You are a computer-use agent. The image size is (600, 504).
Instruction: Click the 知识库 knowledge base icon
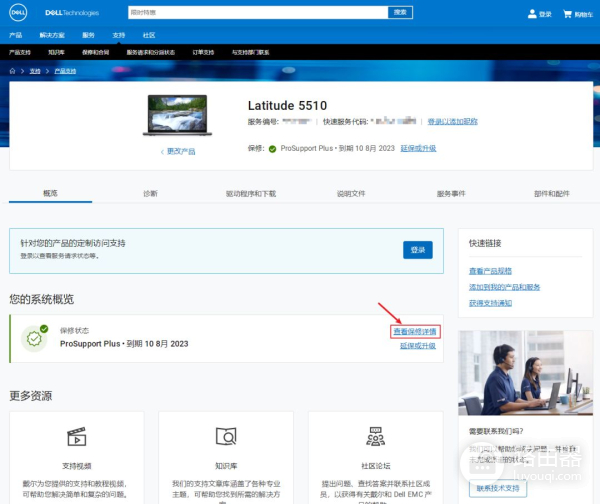[225, 437]
